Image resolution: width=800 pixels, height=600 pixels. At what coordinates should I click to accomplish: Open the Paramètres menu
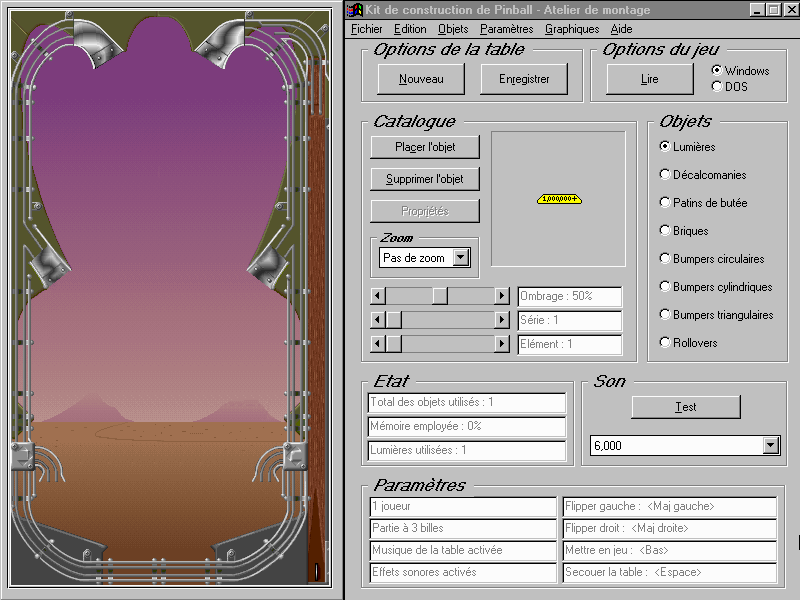(x=506, y=29)
